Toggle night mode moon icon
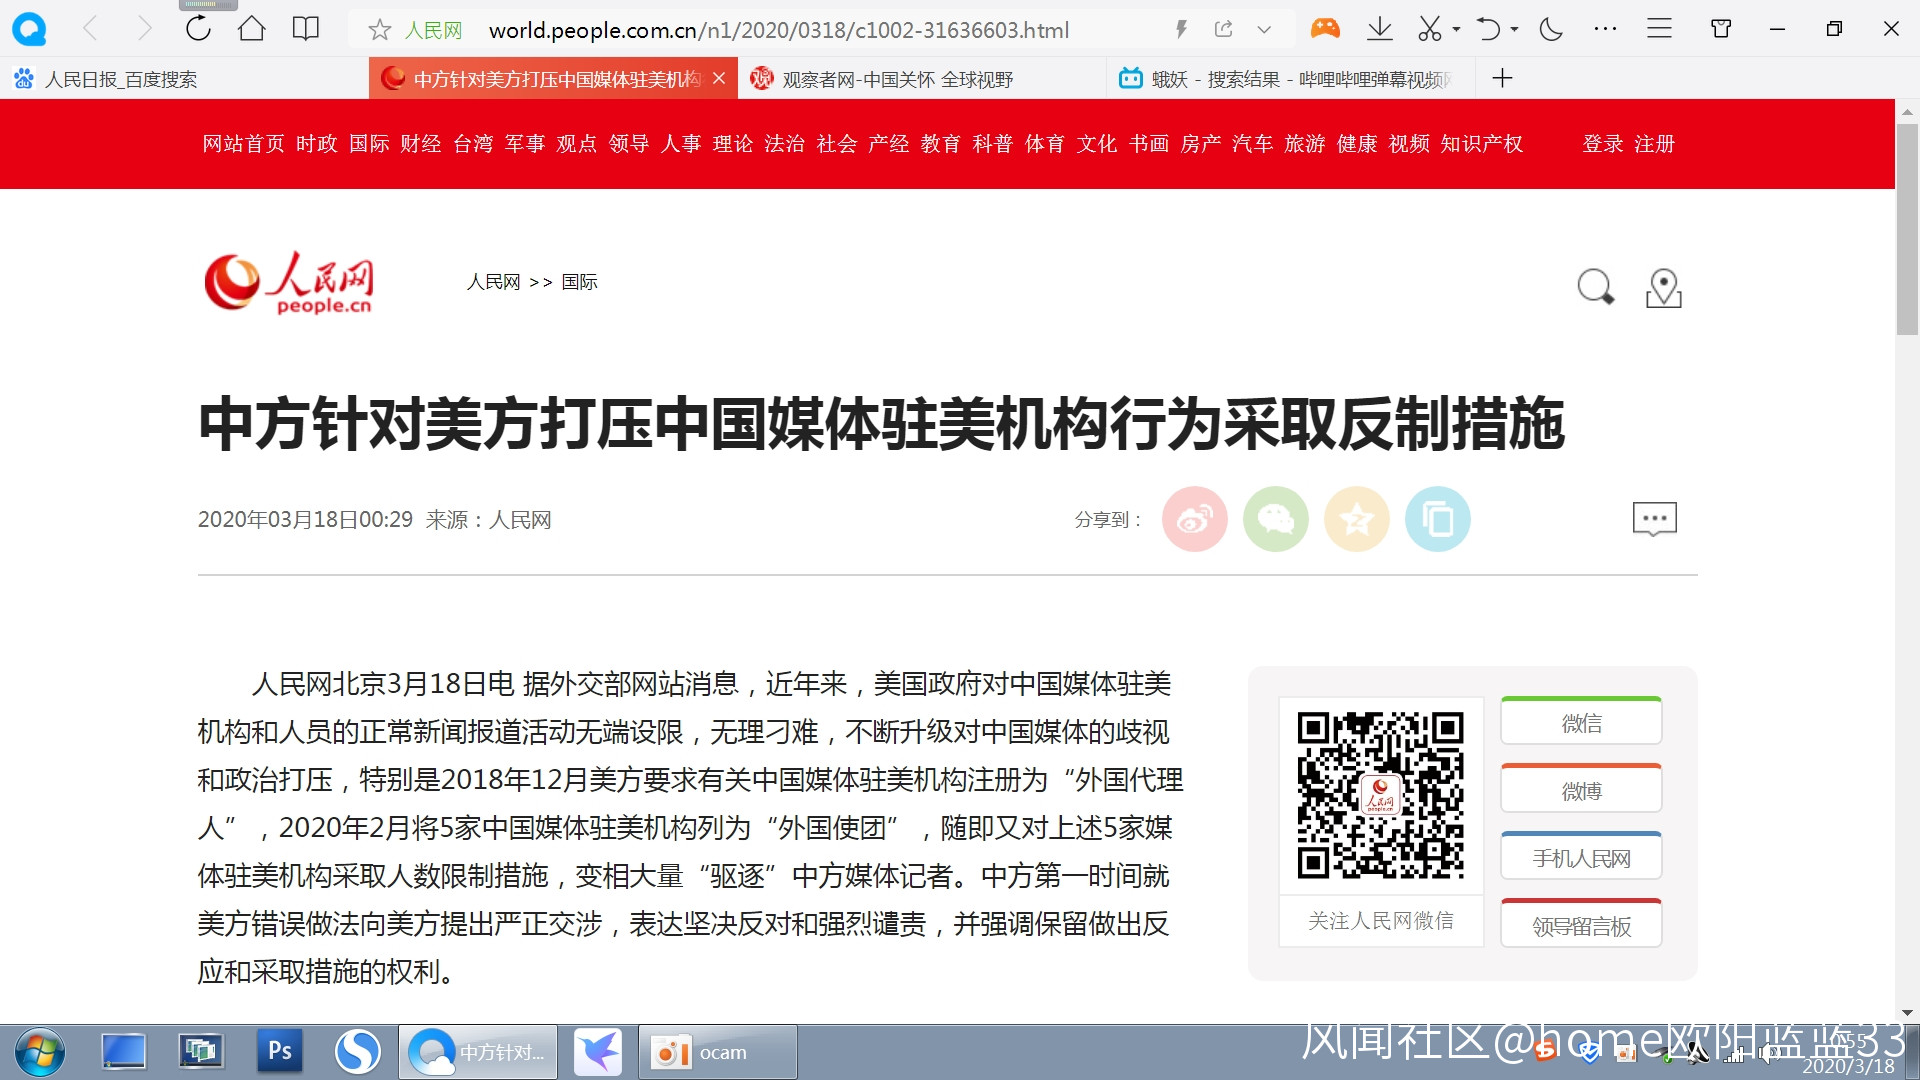 point(1551,29)
